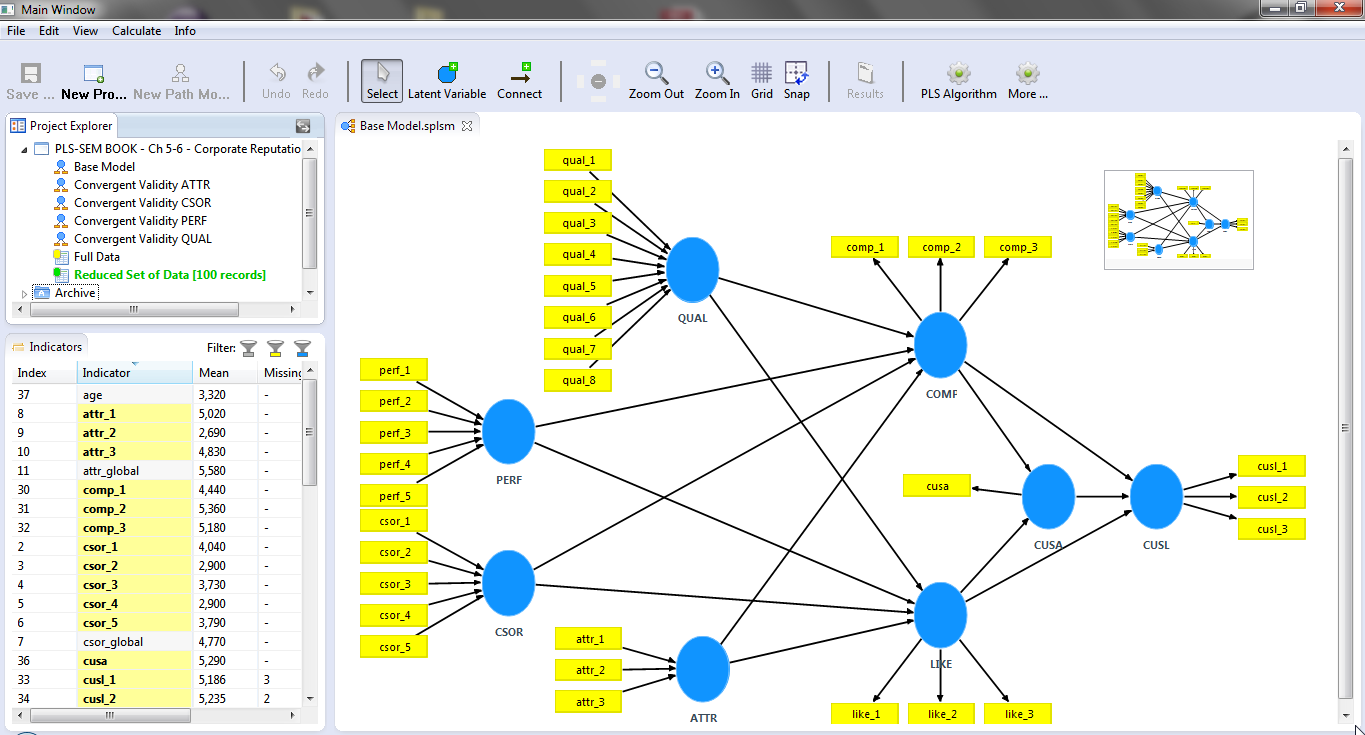This screenshot has height=735, width=1365.
Task: Select the Latent Variable tool
Action: click(x=447, y=80)
